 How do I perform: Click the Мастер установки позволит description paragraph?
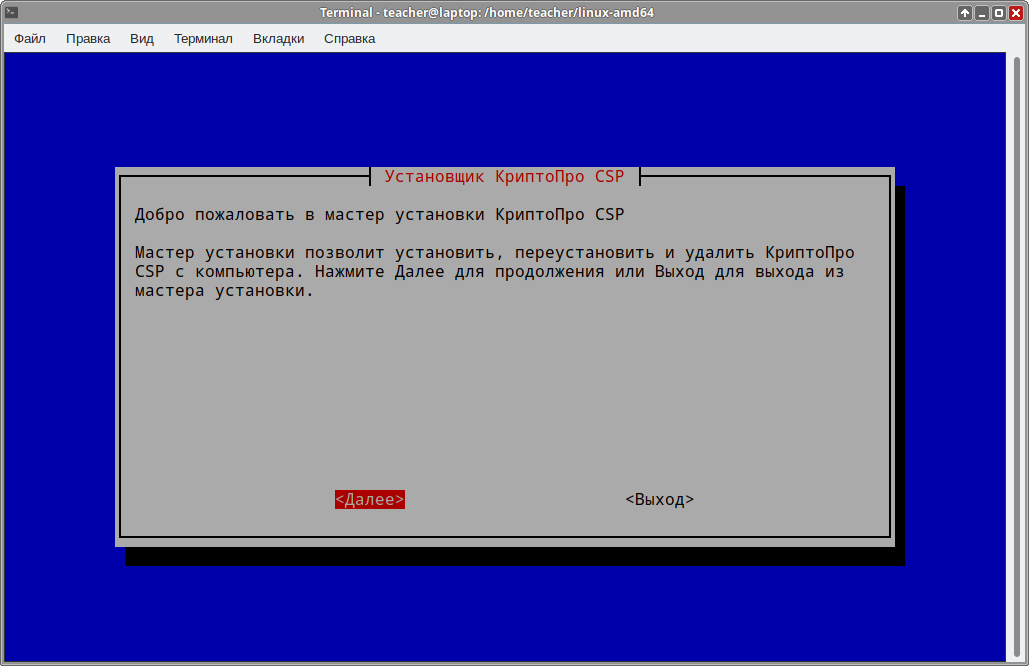coord(495,272)
